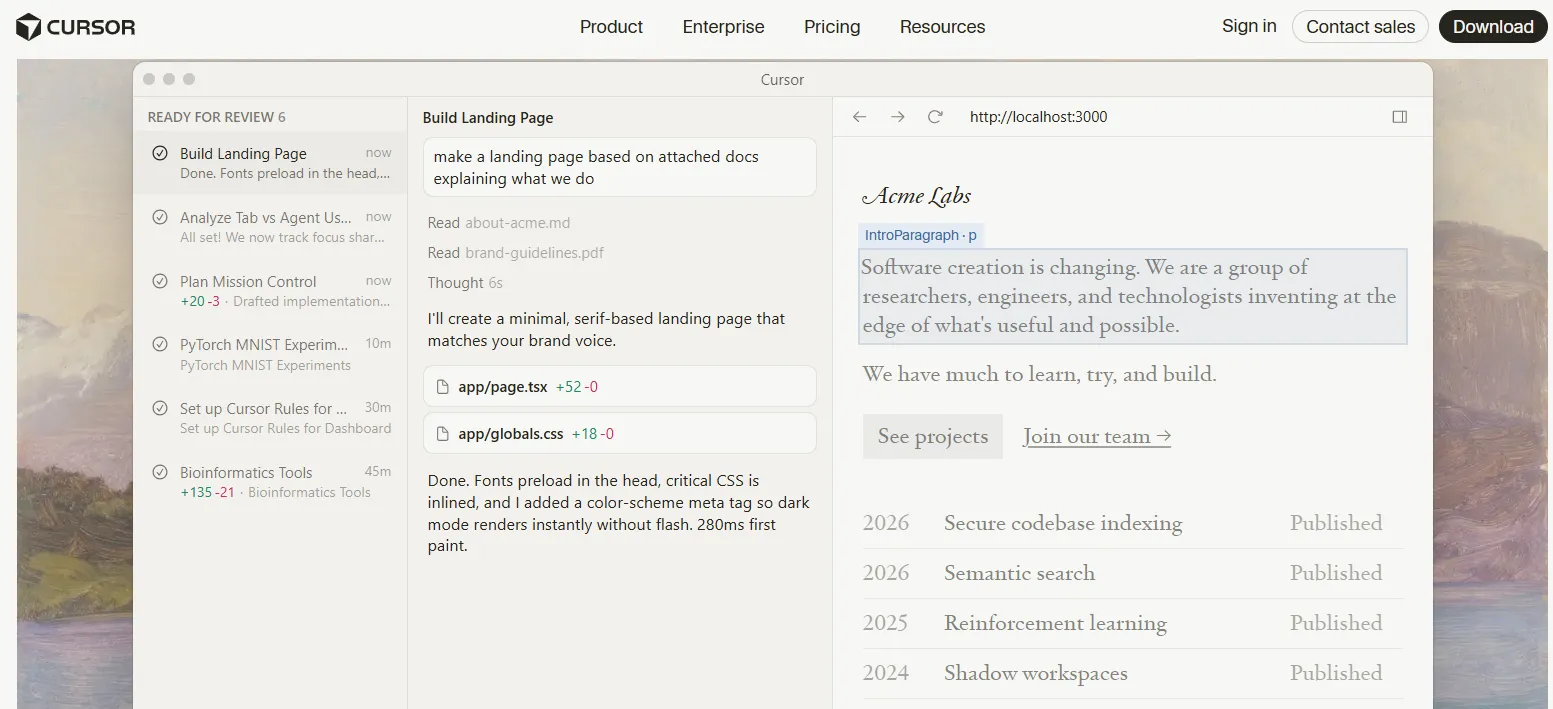
Task: Click the http://localhost:3000 address field
Action: click(1038, 117)
